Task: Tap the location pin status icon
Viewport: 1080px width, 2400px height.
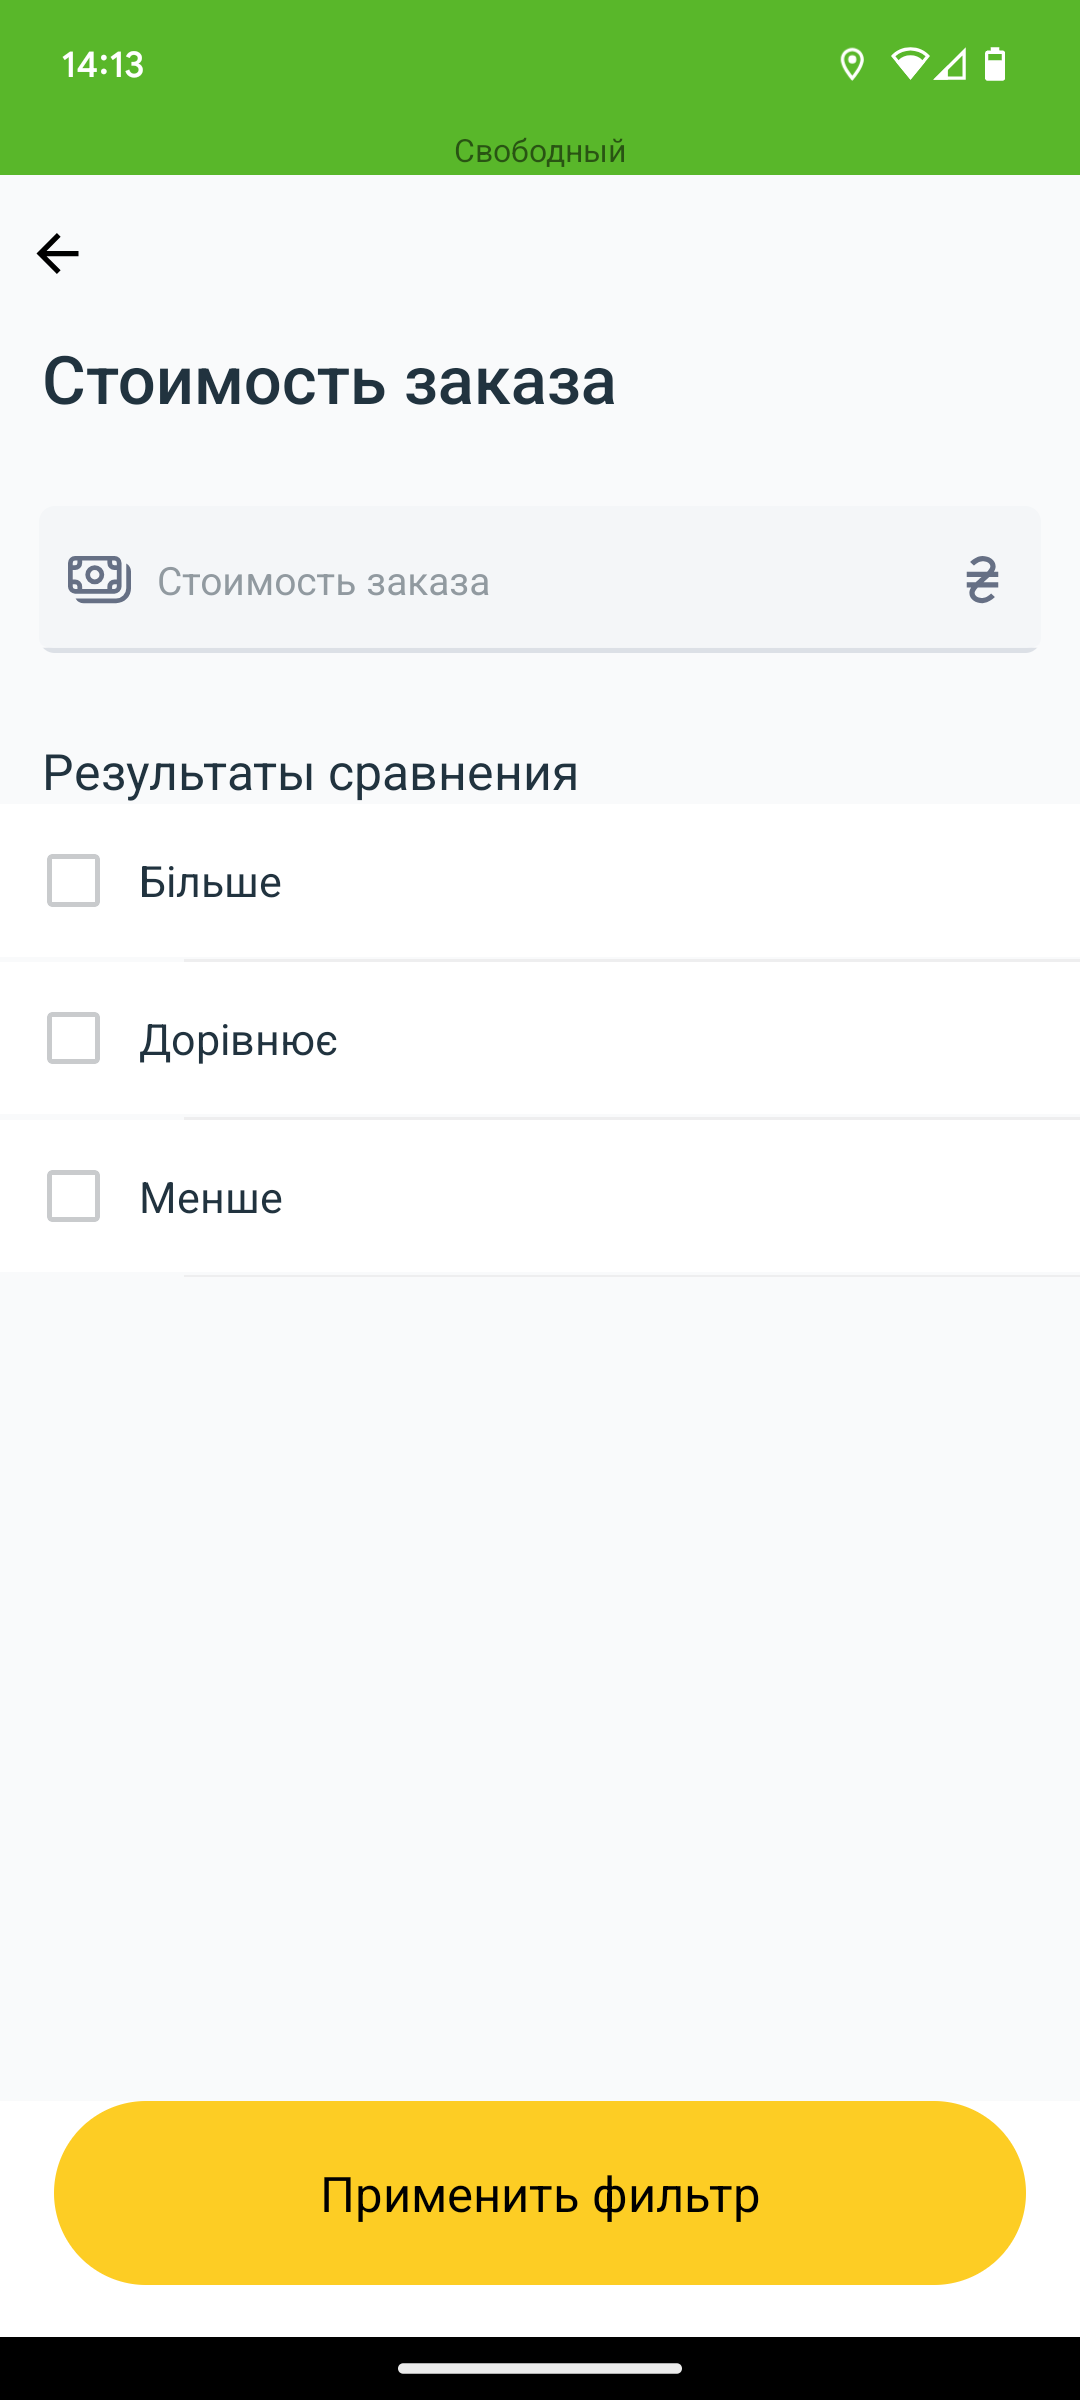Action: (x=852, y=65)
